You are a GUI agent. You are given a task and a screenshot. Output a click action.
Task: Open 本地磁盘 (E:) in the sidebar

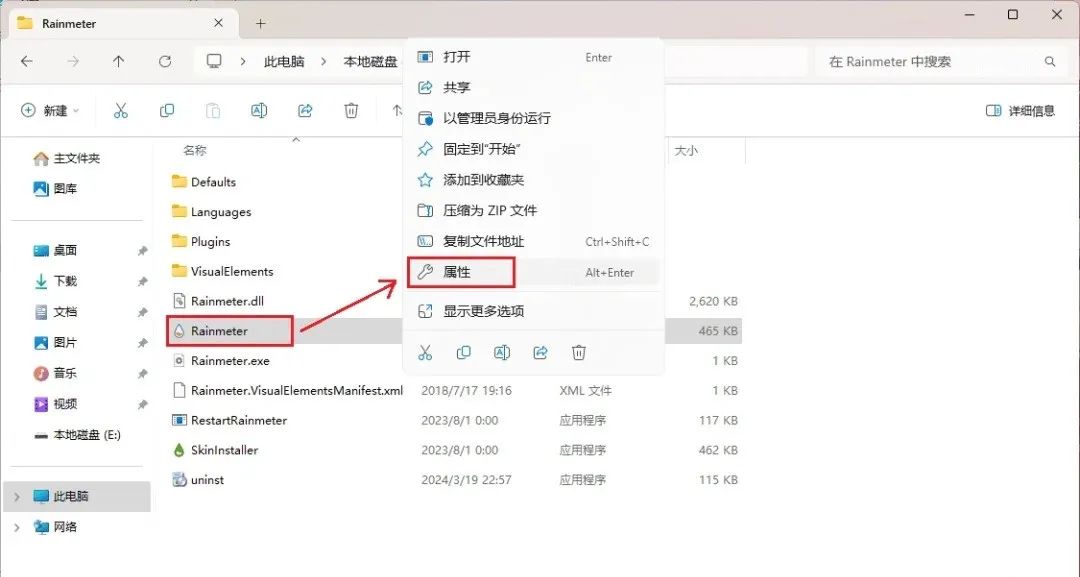77,435
